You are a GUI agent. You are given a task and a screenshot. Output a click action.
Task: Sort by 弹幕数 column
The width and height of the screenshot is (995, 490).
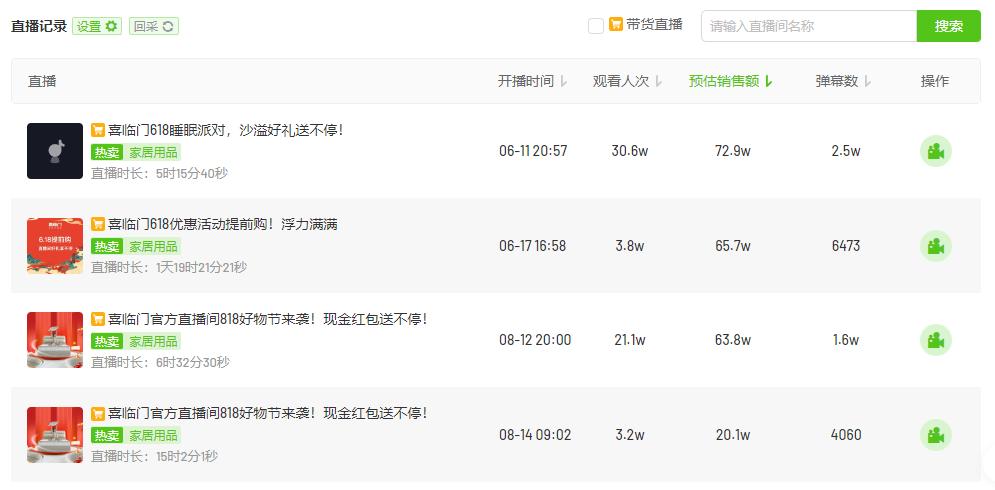click(x=843, y=81)
